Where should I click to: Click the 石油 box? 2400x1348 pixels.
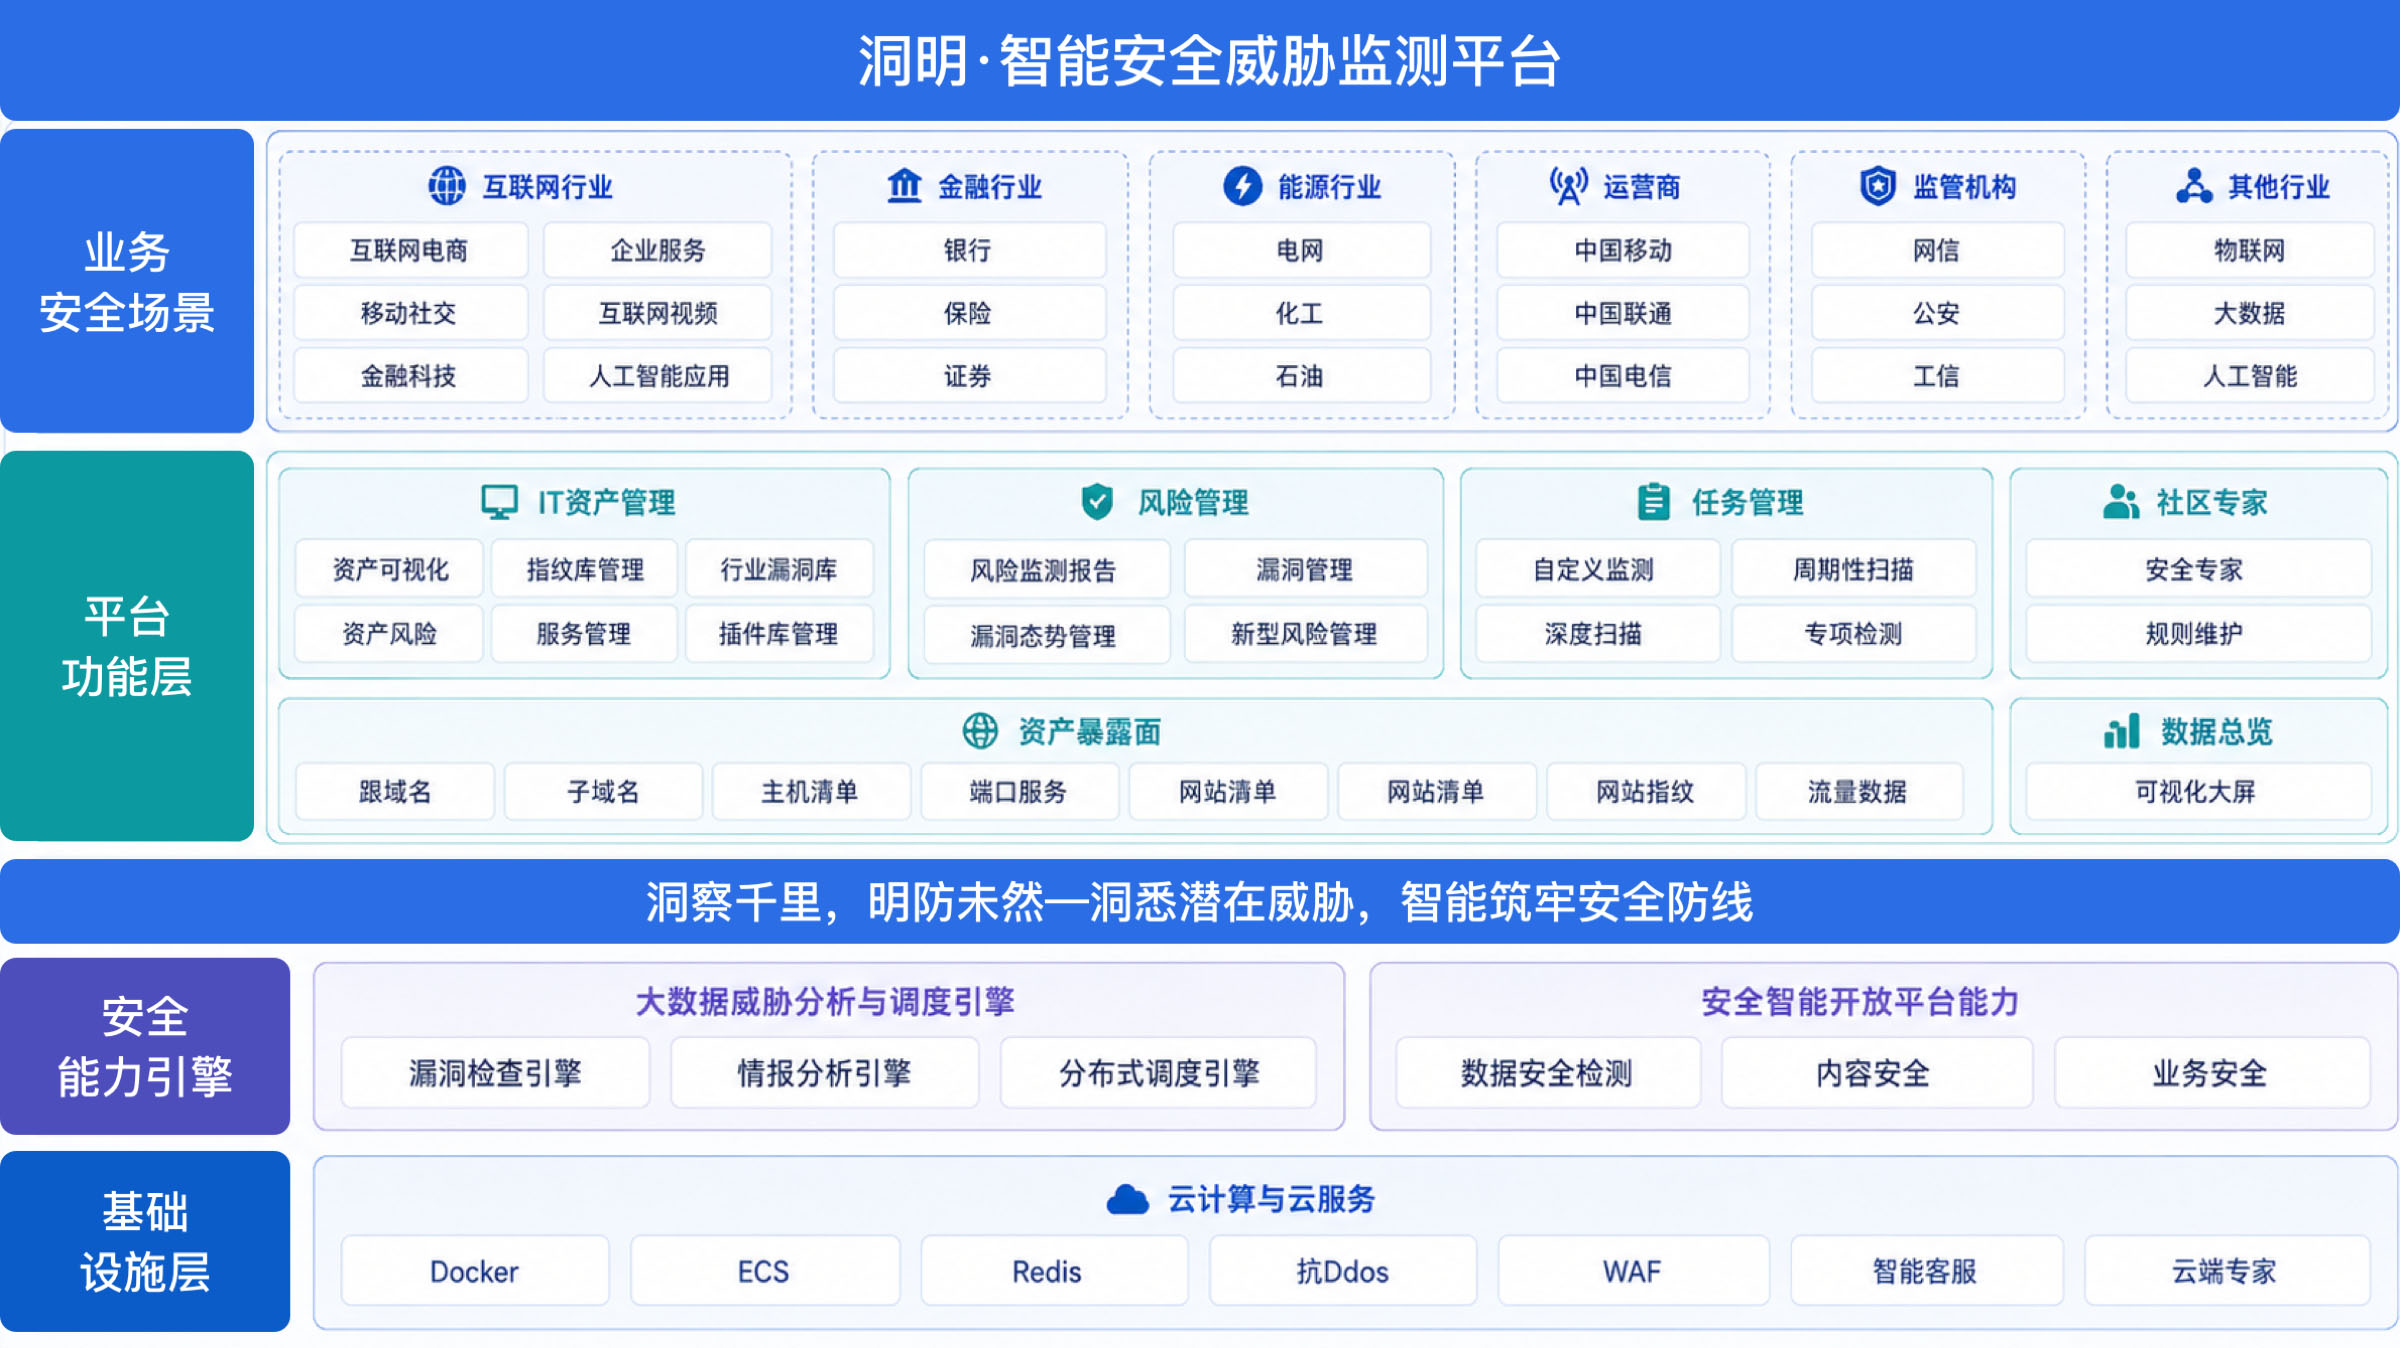coord(1301,376)
